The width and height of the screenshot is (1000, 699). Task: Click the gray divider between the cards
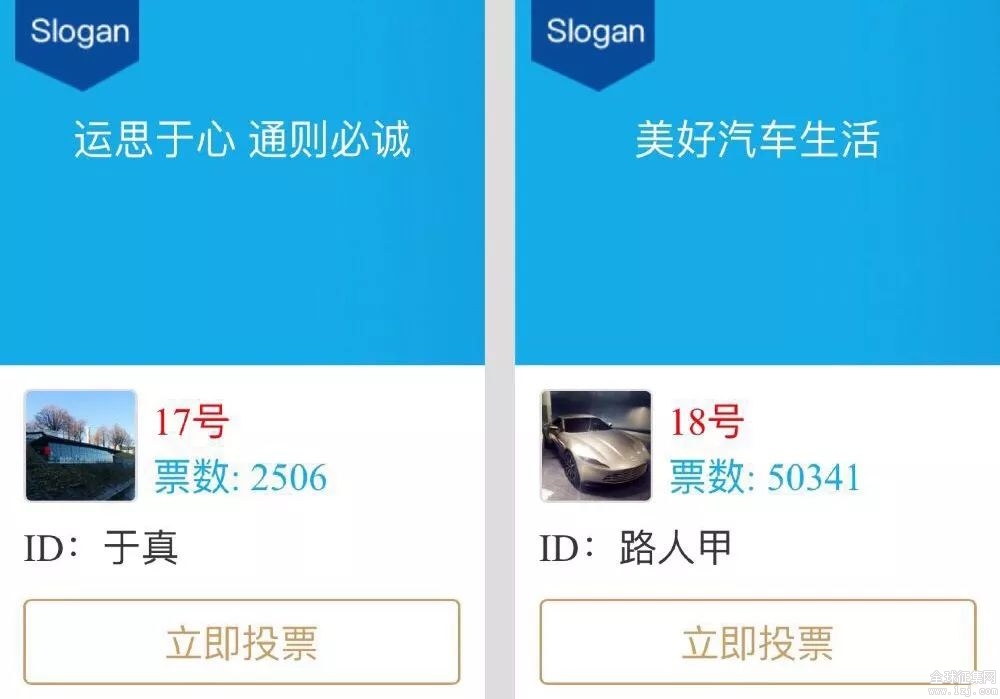point(500,350)
